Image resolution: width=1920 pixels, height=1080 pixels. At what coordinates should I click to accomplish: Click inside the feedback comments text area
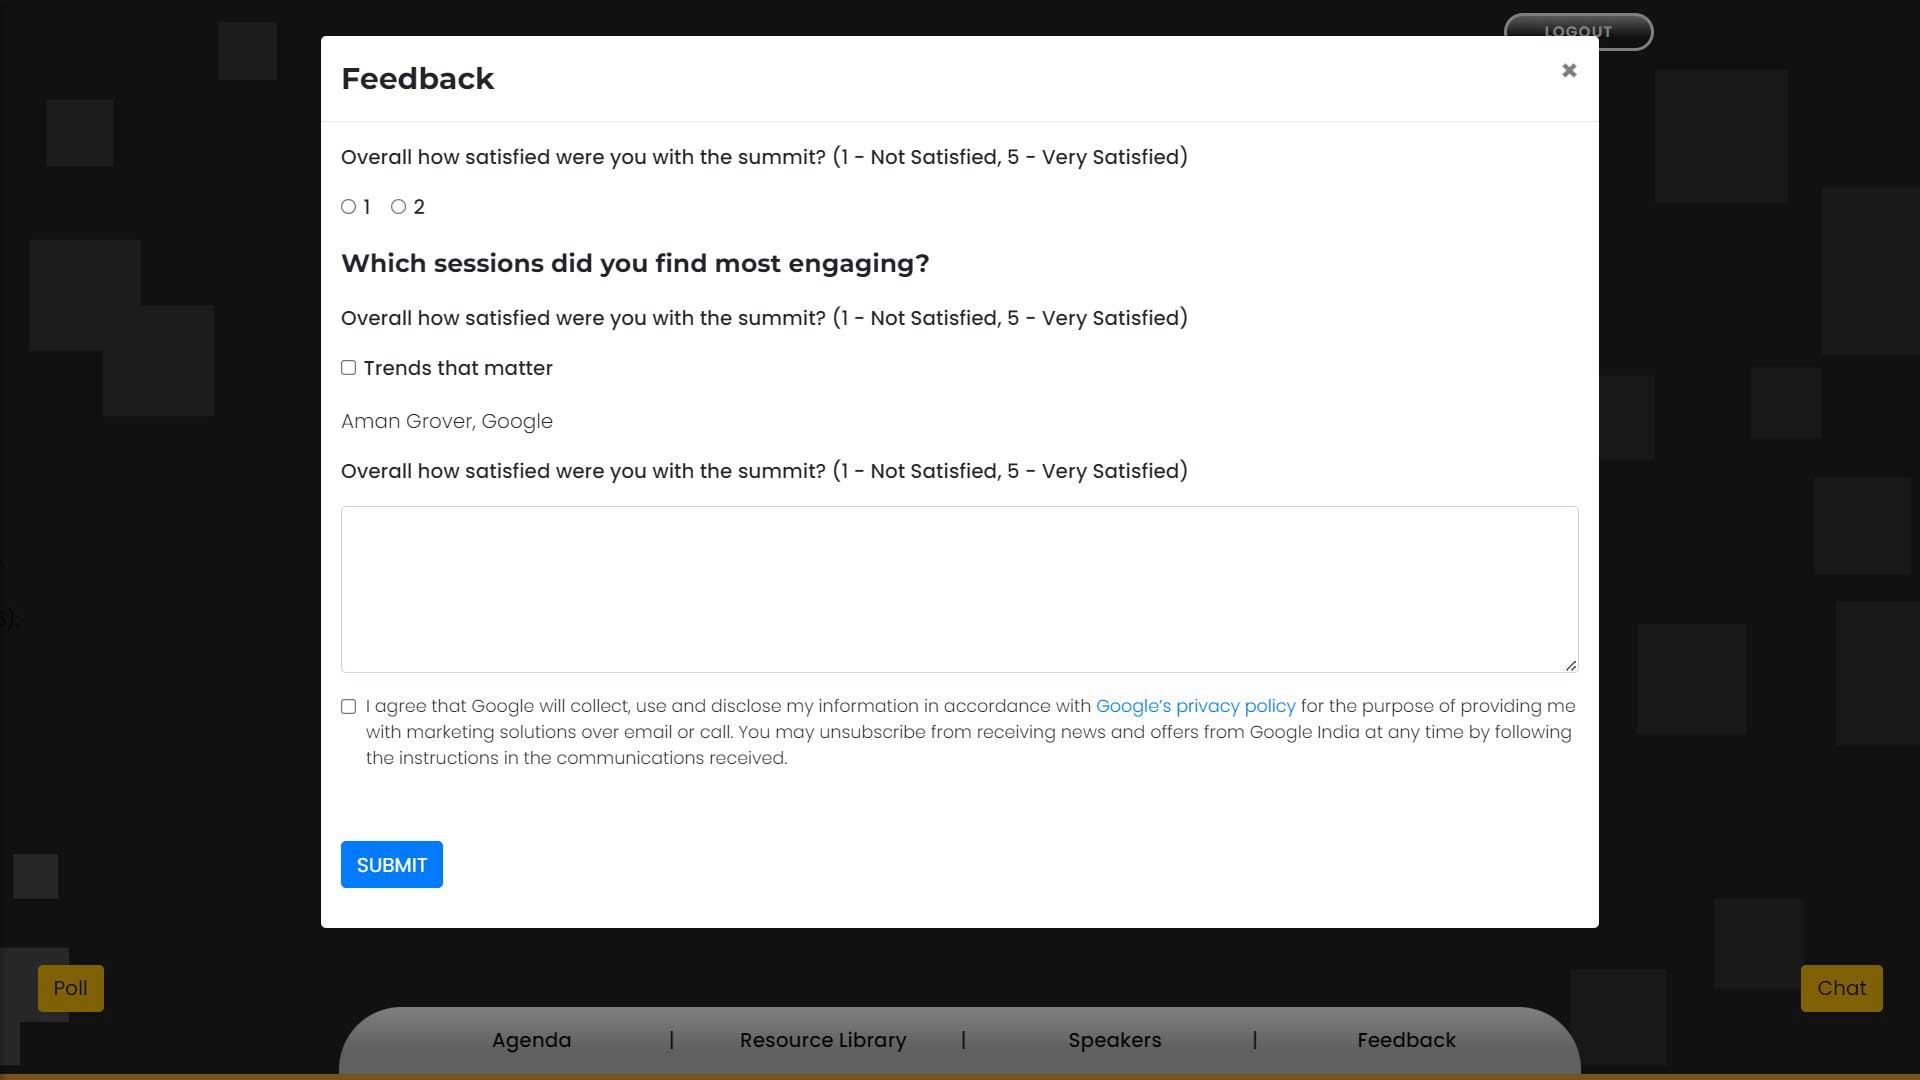tap(959, 589)
